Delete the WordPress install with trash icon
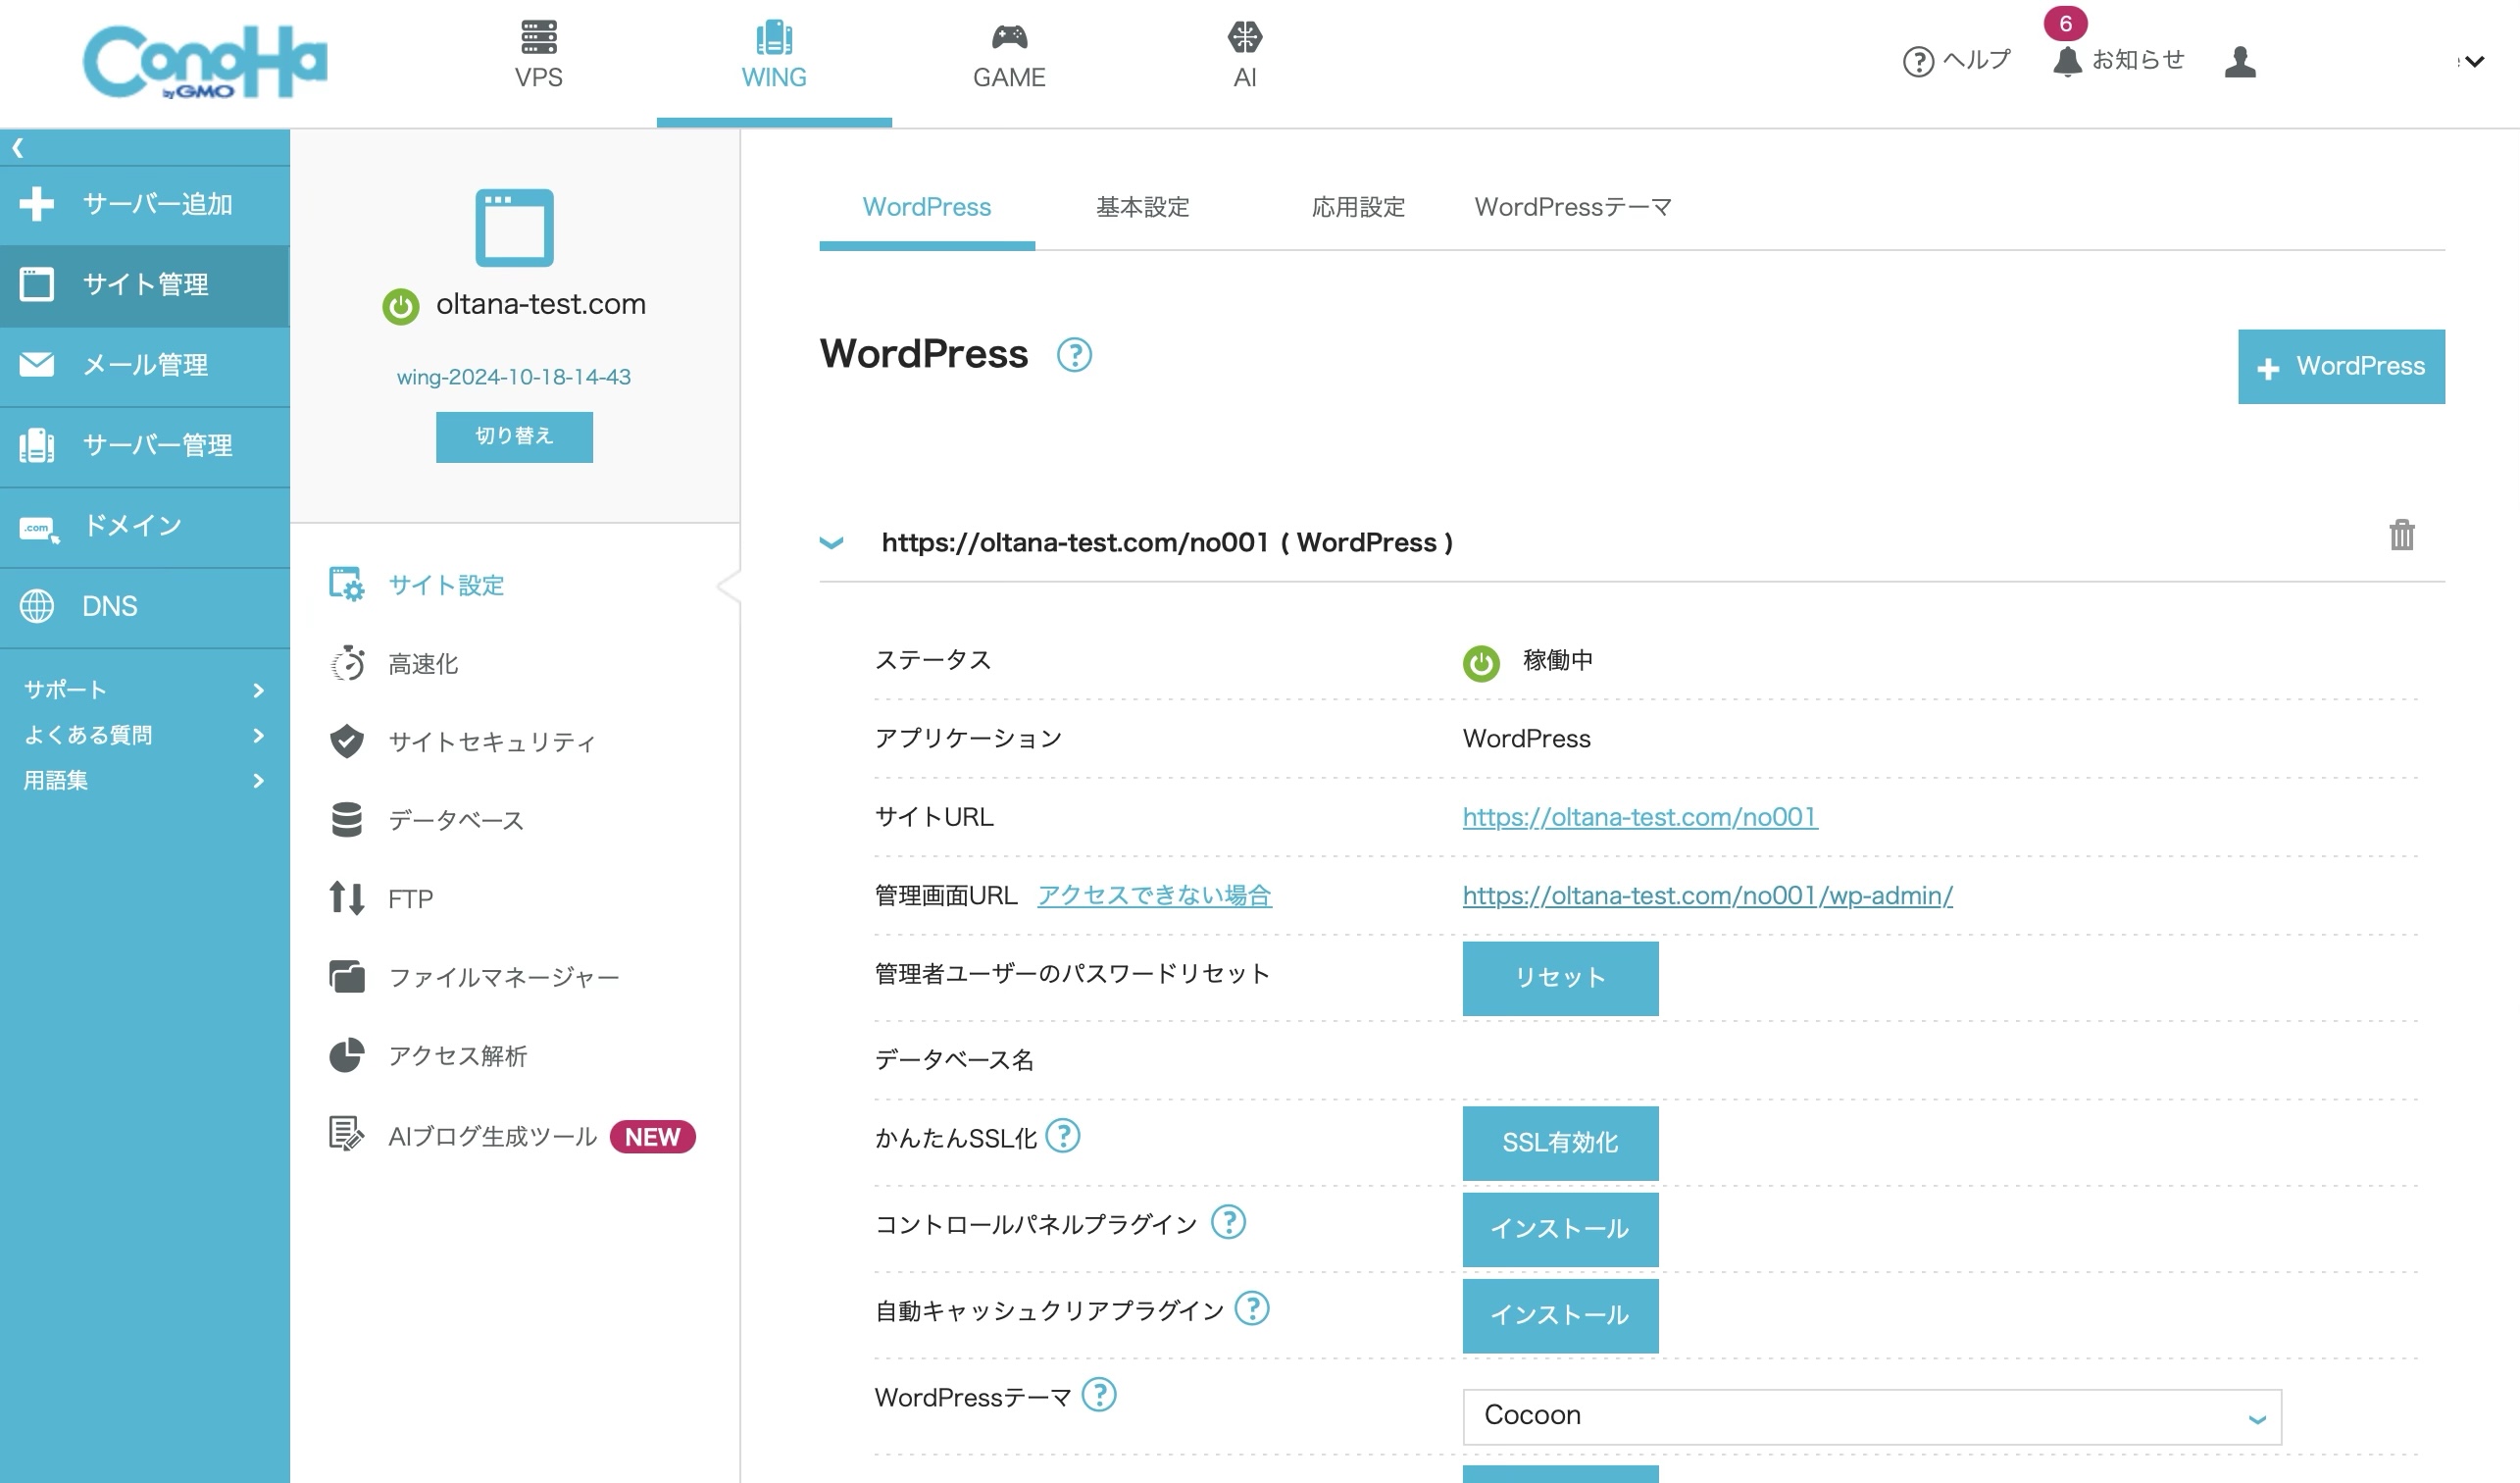 click(2402, 535)
